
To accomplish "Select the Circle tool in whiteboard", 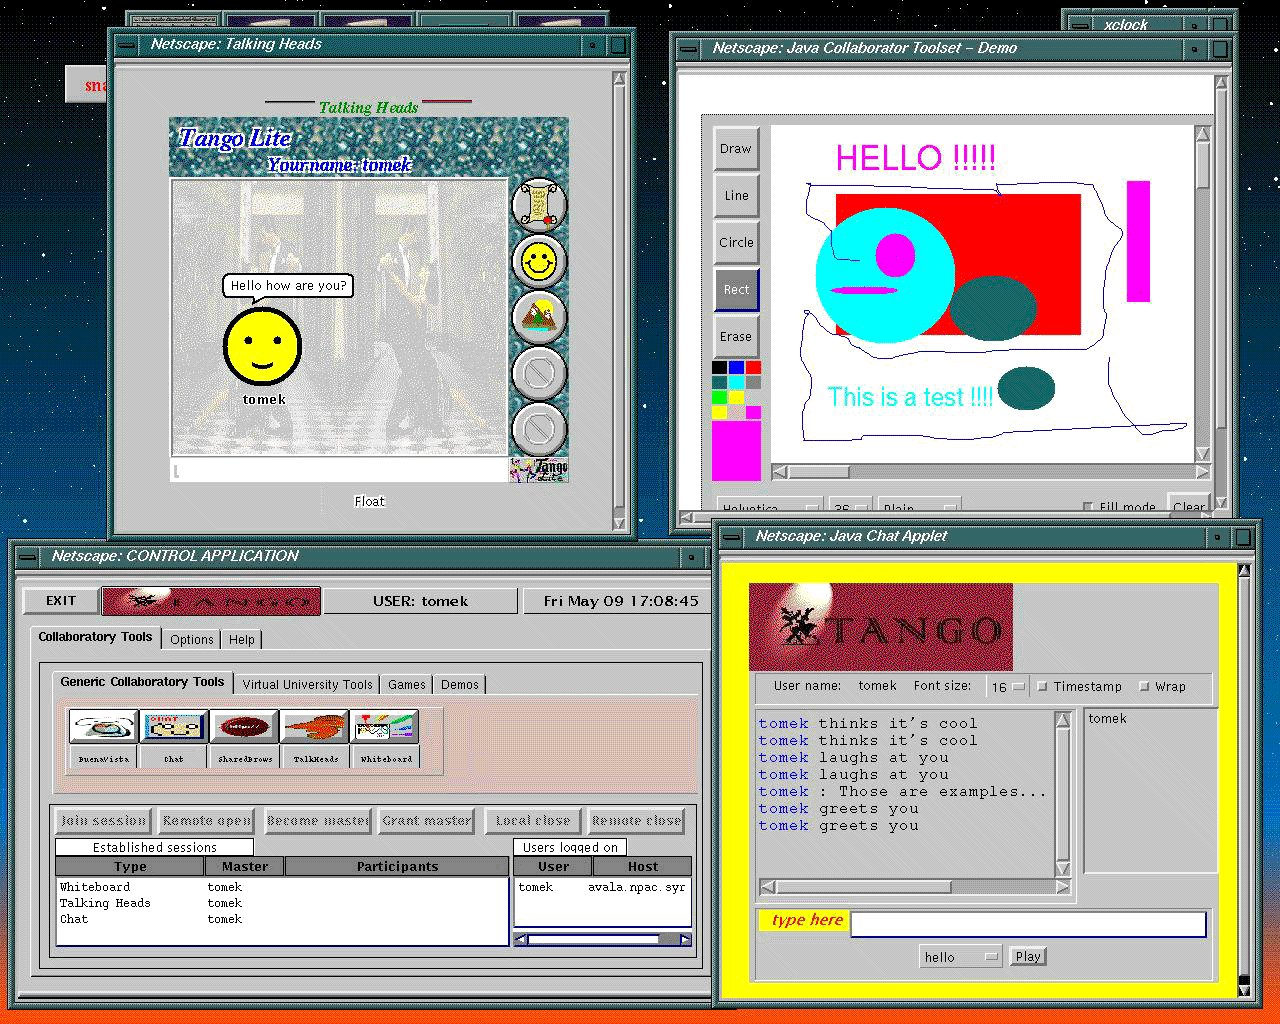I will coord(736,243).
